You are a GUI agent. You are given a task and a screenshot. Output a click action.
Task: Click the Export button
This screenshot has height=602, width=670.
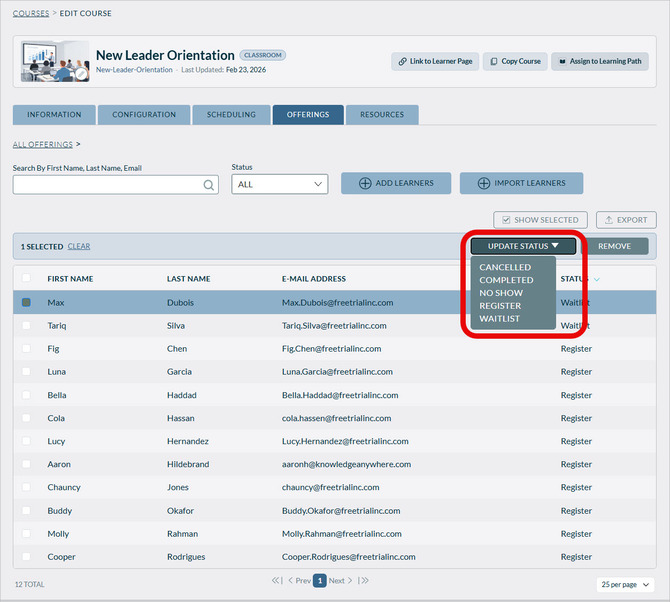(x=626, y=220)
